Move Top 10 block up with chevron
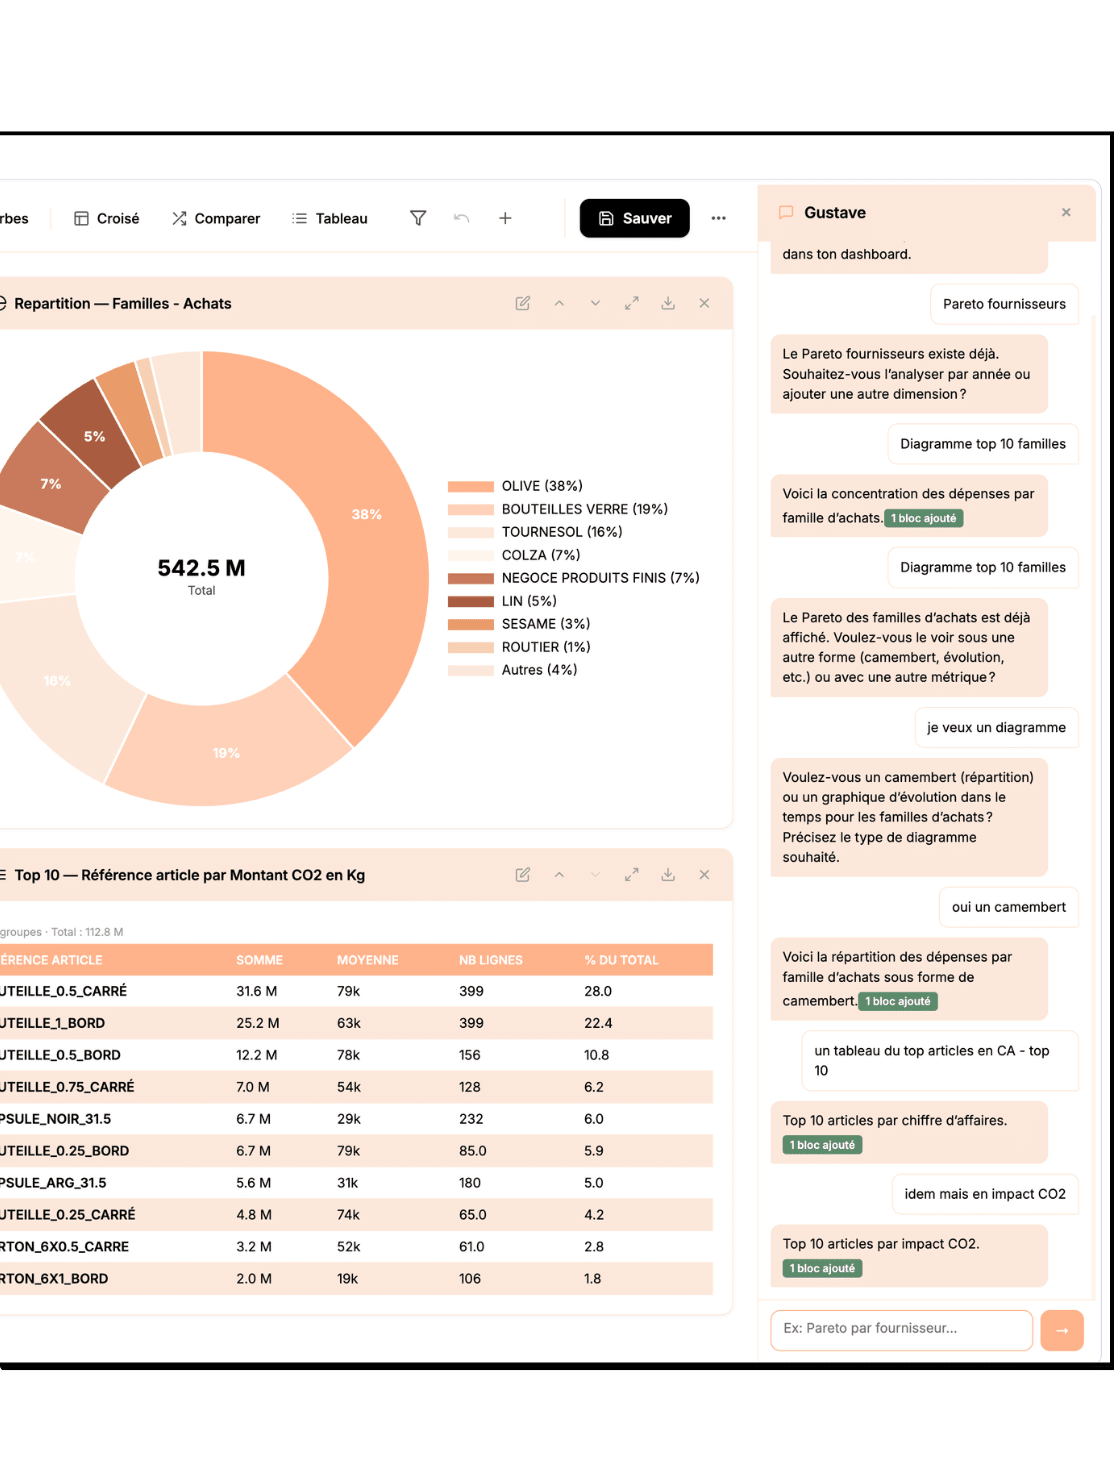 click(x=559, y=875)
